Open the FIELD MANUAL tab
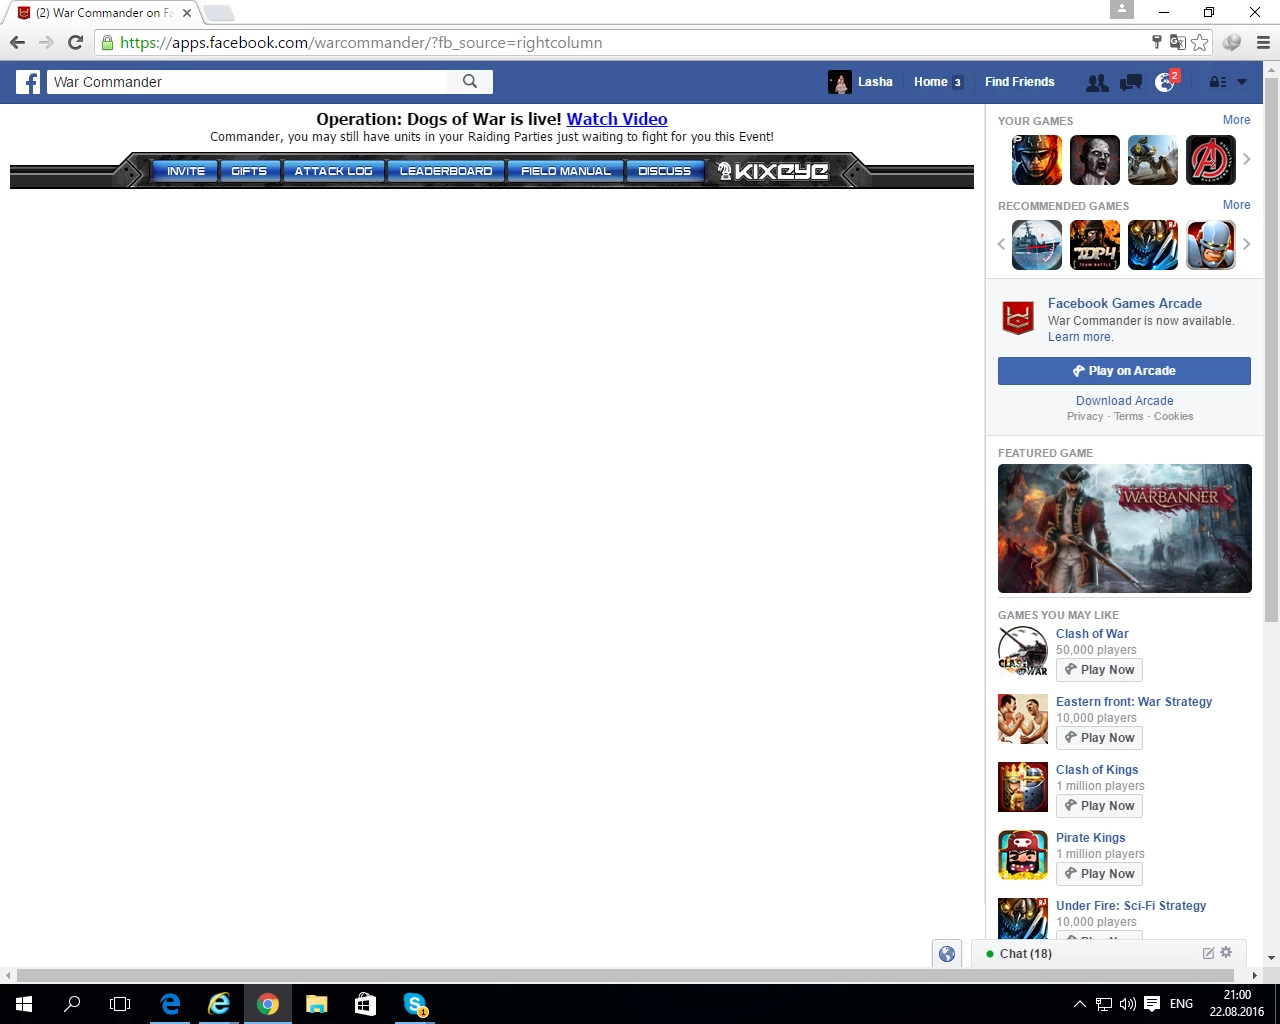The width and height of the screenshot is (1280, 1024). (x=566, y=171)
